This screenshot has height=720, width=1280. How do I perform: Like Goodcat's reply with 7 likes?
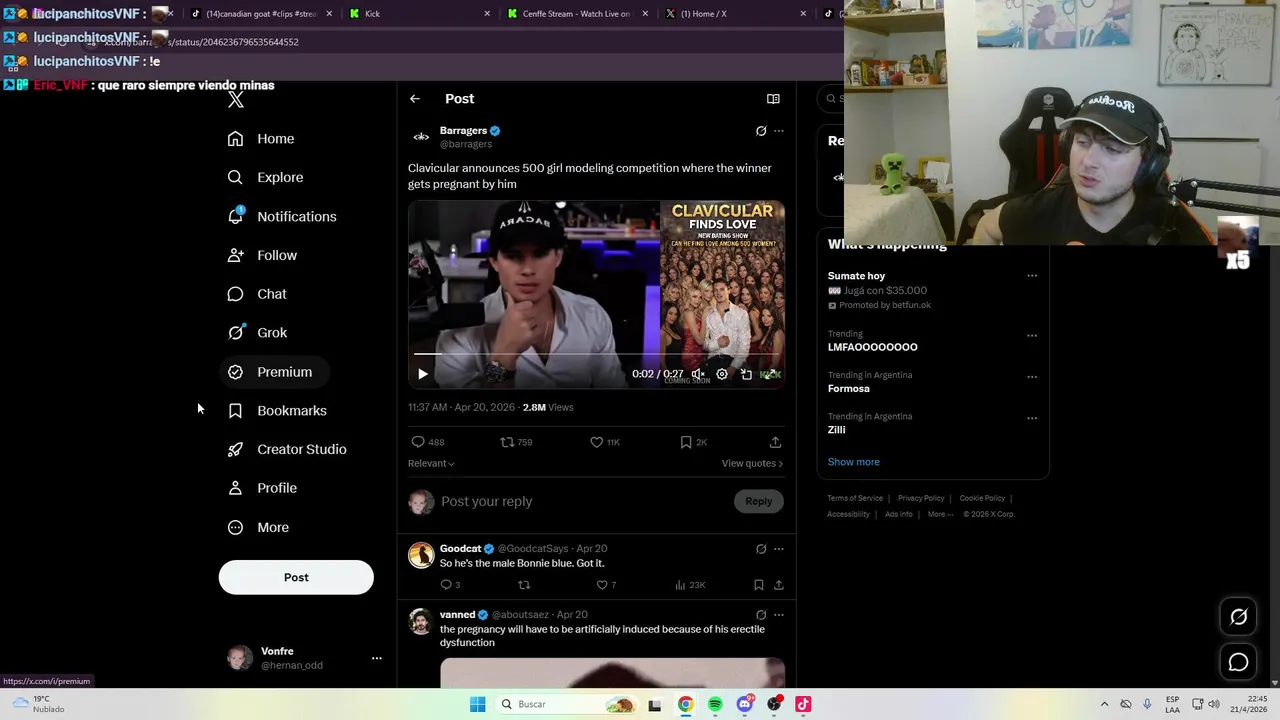[x=606, y=585]
